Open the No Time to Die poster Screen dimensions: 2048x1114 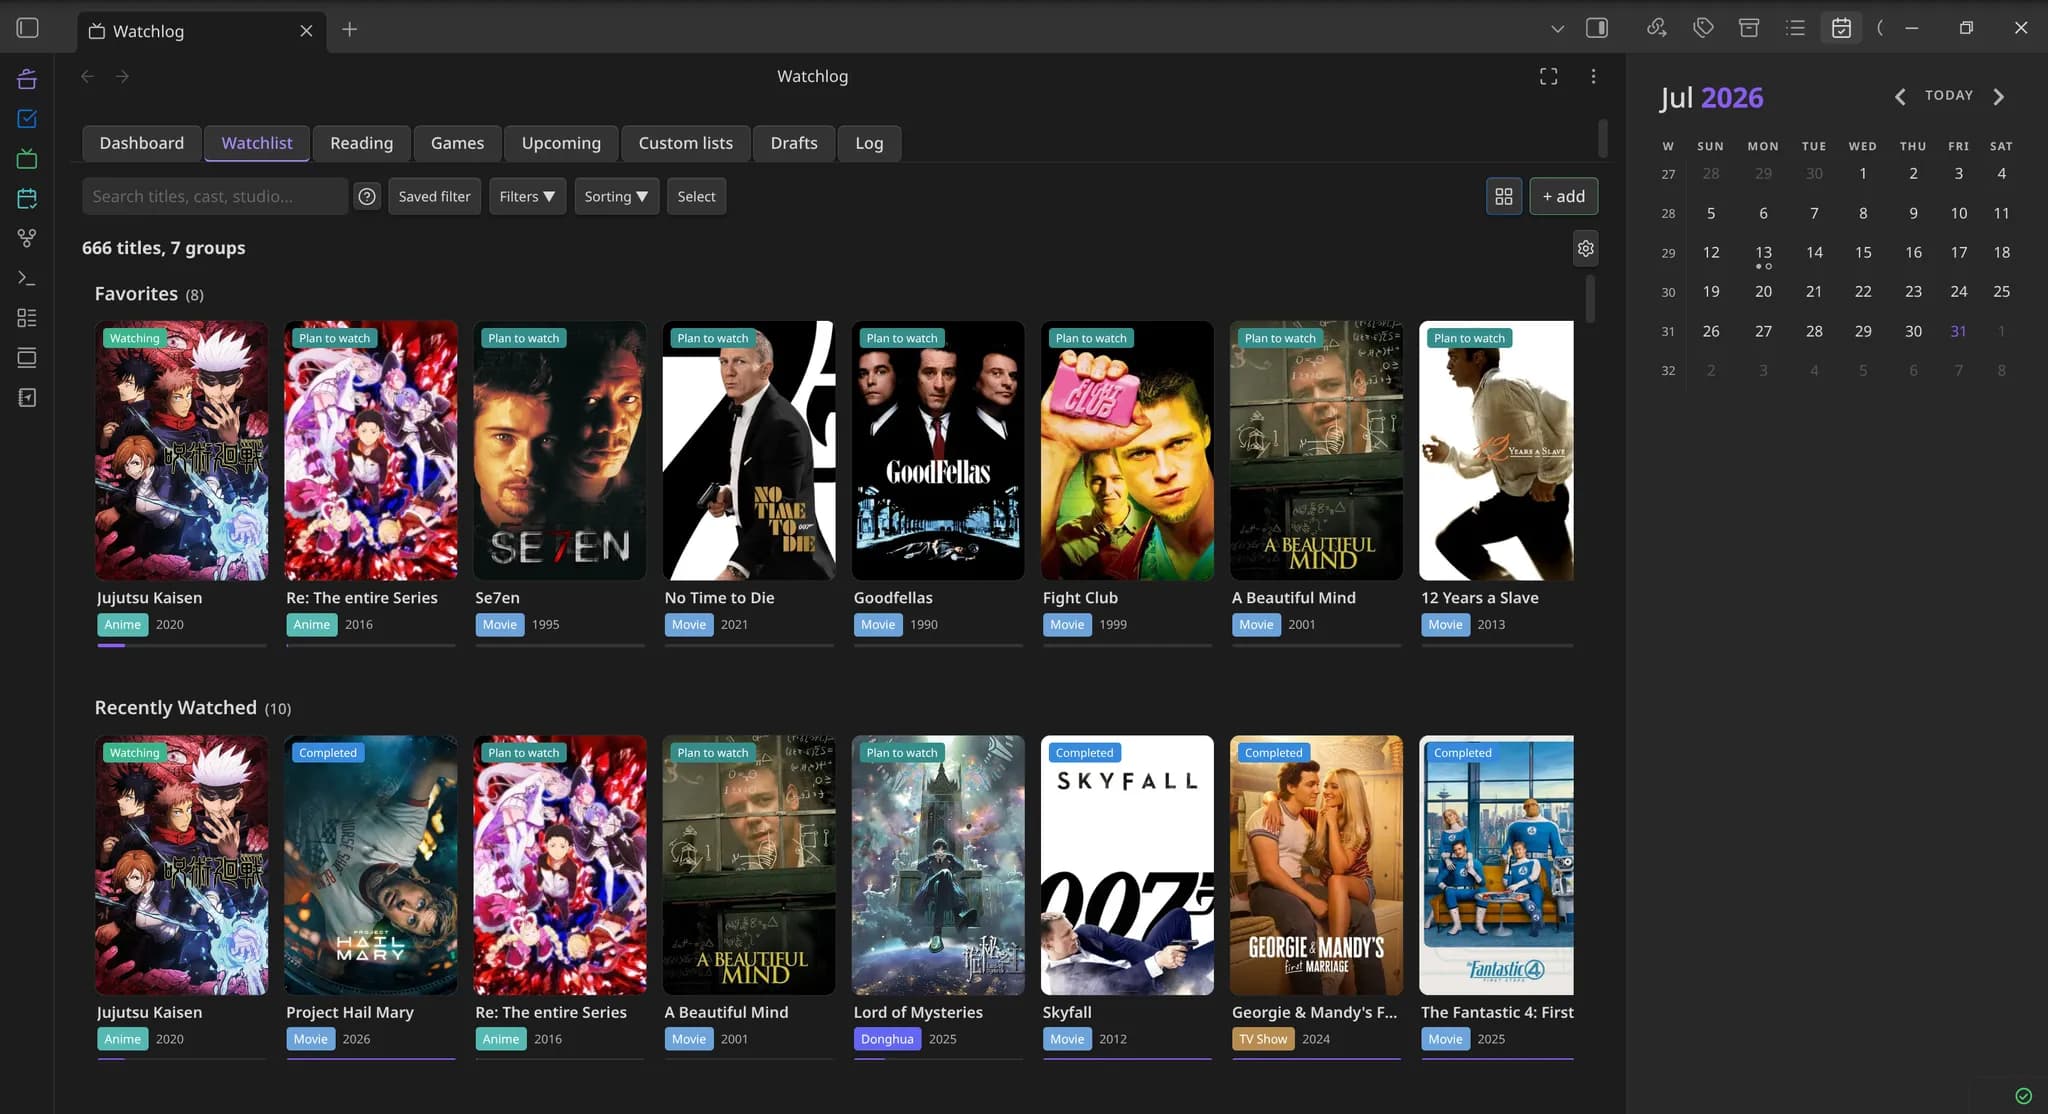pos(749,450)
